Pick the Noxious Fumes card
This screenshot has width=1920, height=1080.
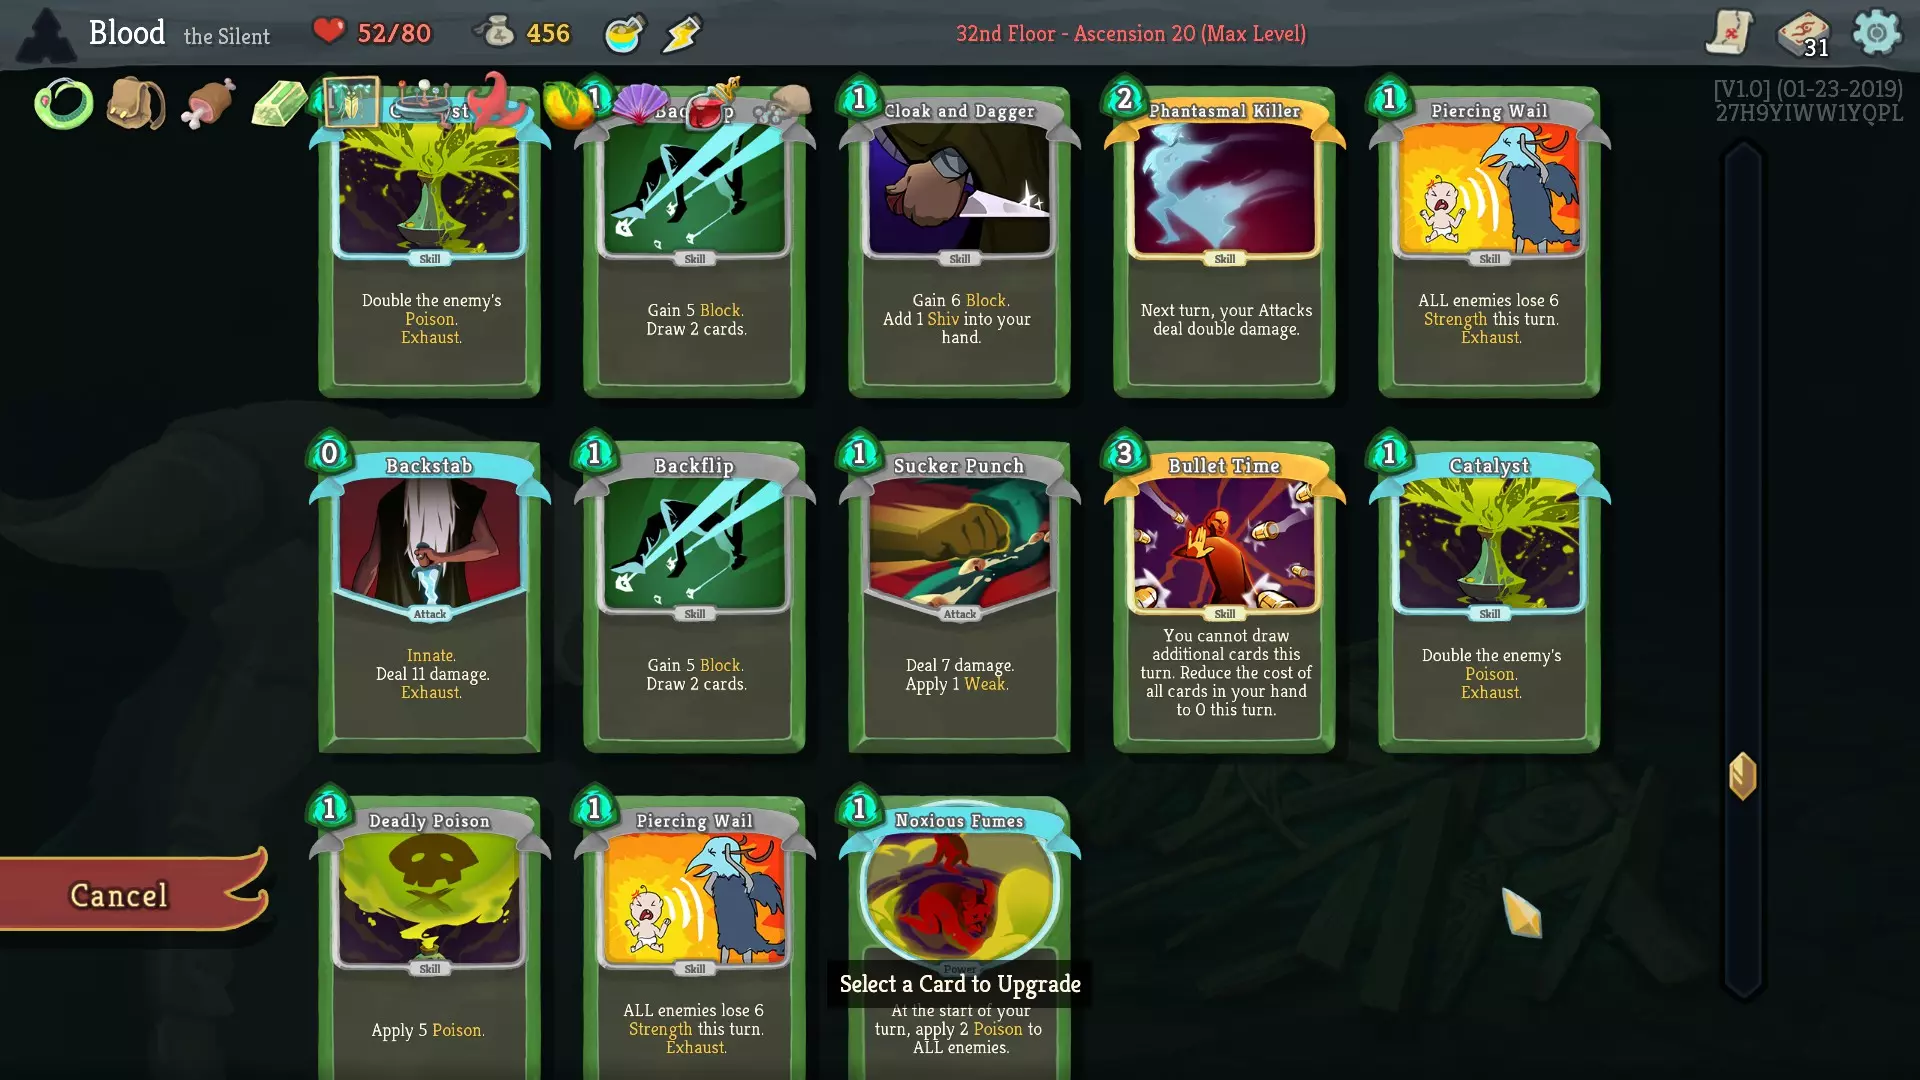tap(959, 935)
